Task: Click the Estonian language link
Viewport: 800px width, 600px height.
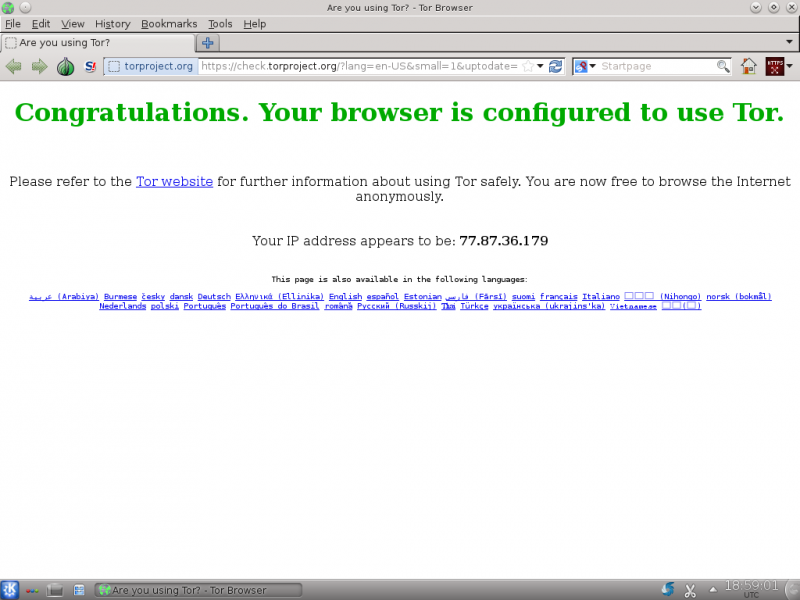Action: [422, 296]
